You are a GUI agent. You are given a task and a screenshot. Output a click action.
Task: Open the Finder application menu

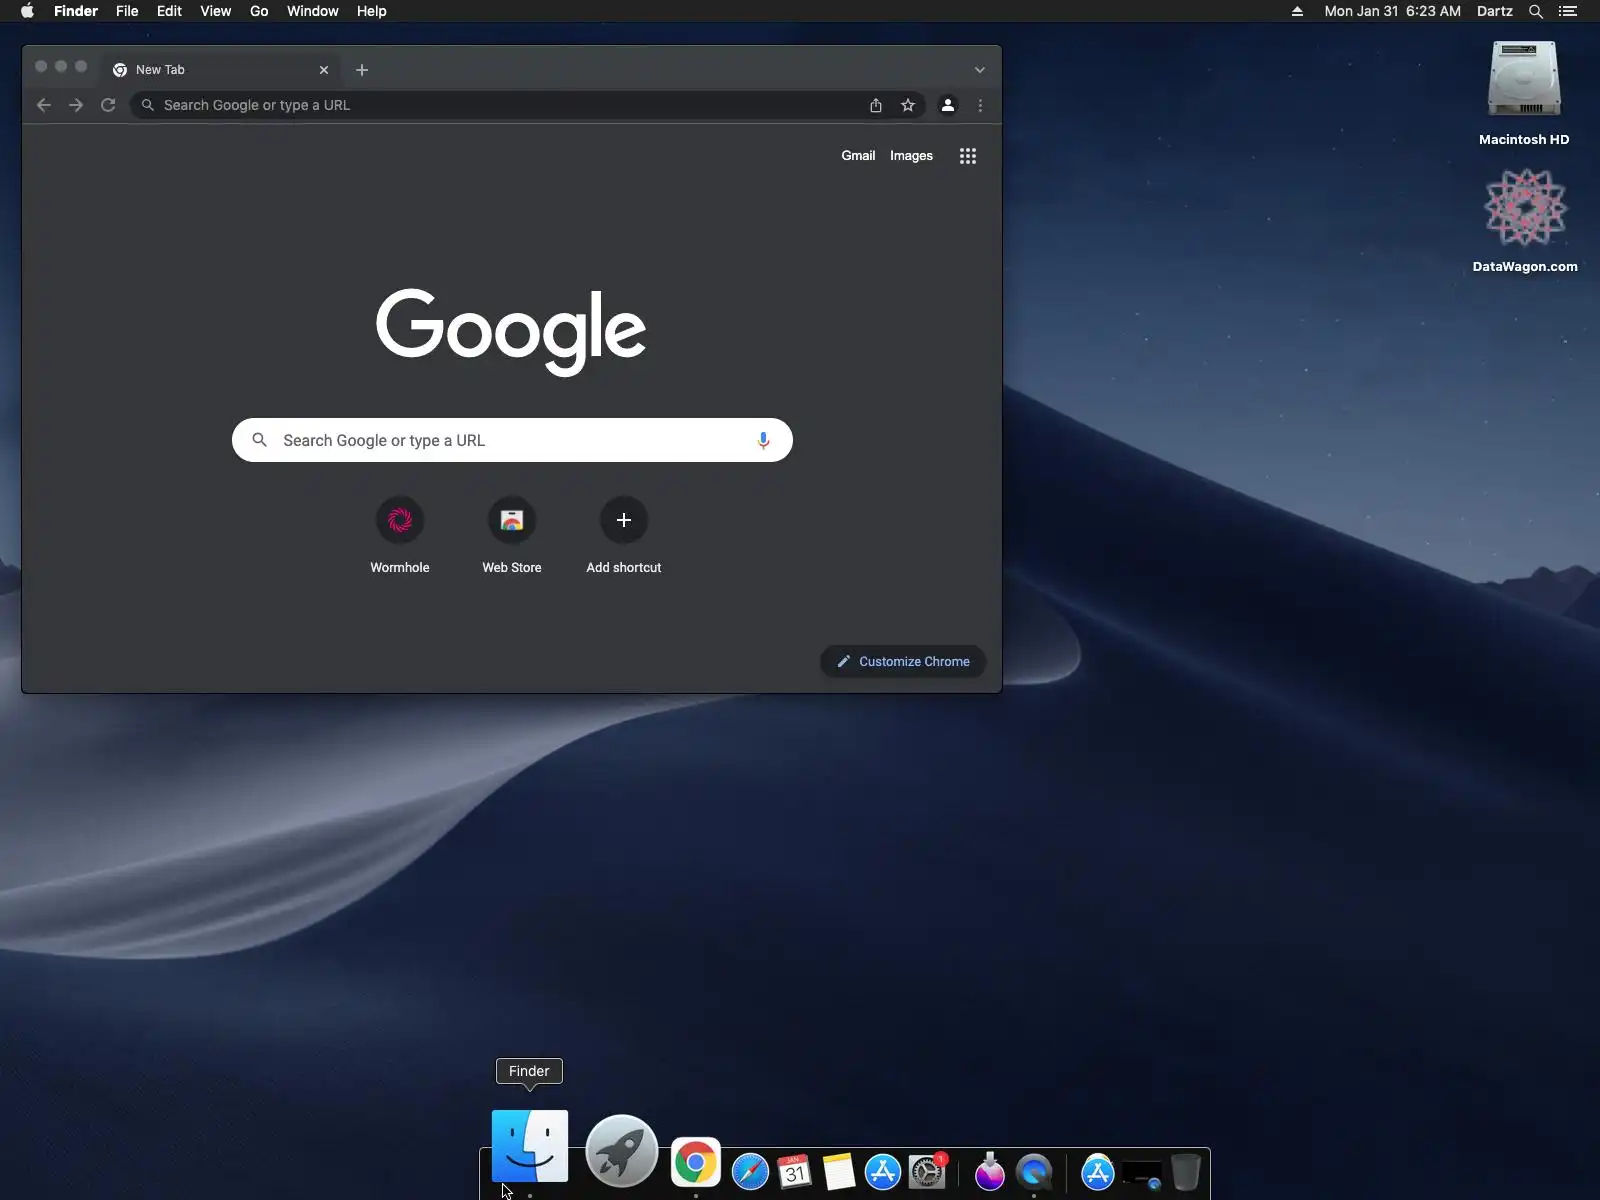76,11
